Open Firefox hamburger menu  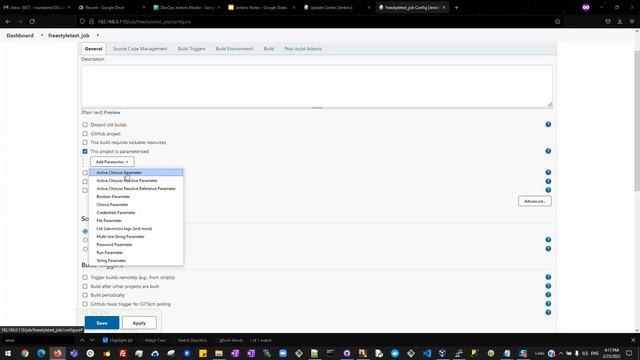[x=632, y=22]
